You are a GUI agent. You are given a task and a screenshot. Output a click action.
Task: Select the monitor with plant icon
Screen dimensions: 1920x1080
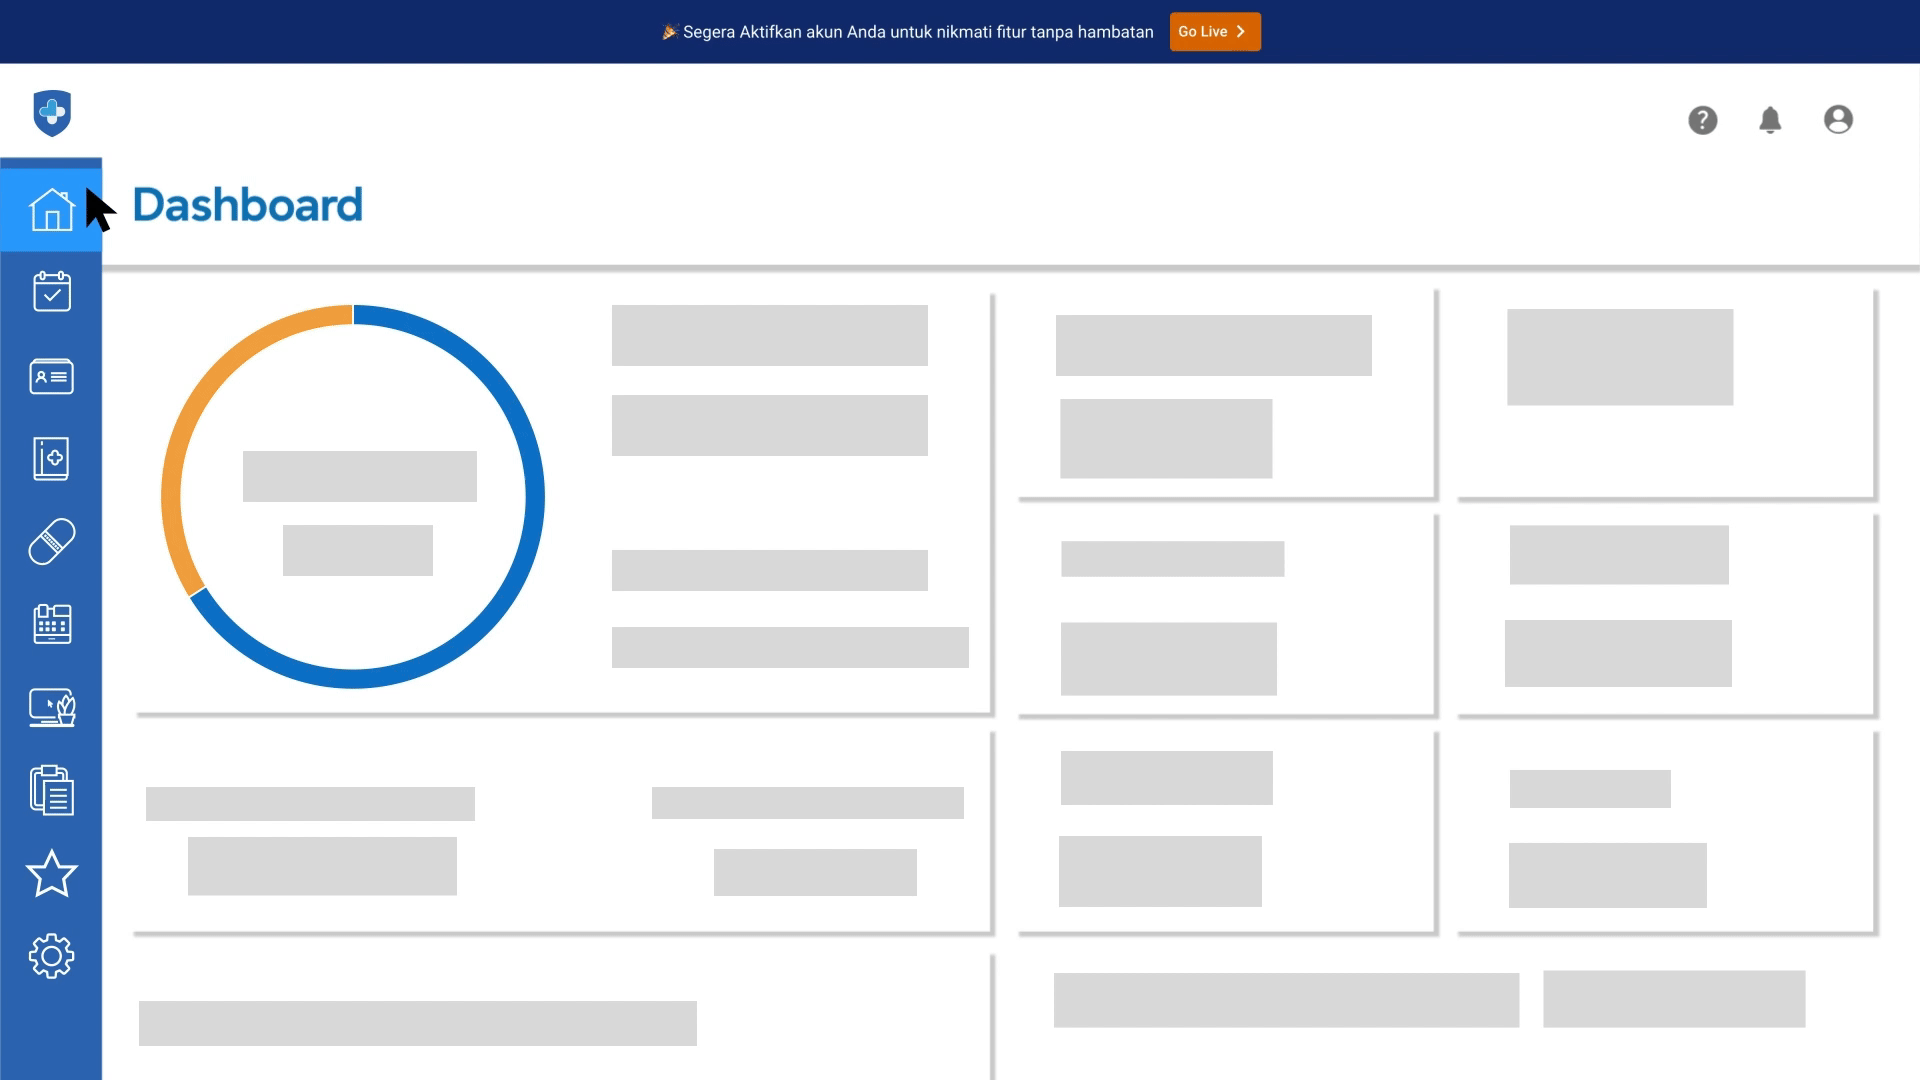51,707
